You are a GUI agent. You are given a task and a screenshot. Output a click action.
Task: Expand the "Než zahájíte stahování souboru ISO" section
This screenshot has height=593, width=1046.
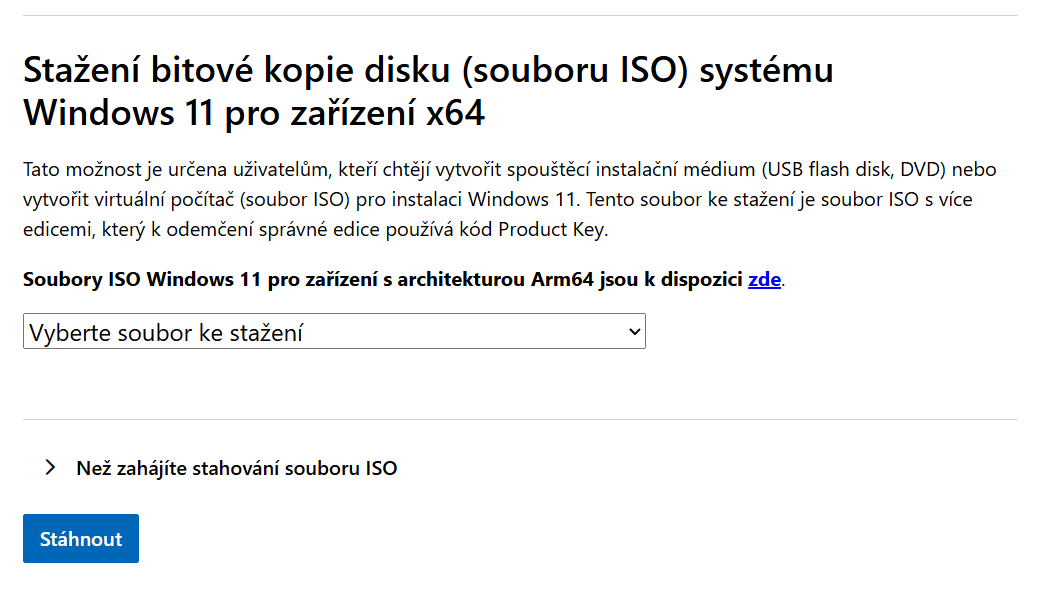pos(236,468)
